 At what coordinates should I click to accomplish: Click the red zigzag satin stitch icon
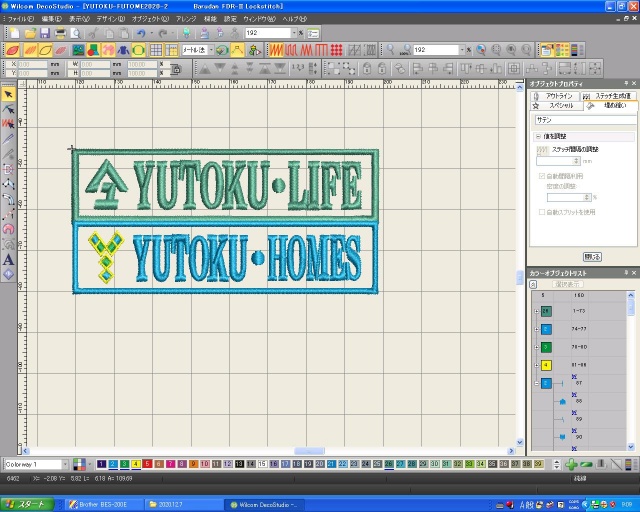pos(276,50)
